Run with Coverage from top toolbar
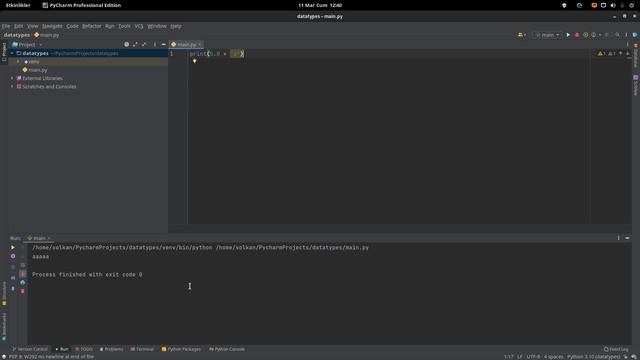This screenshot has width=640, height=360. pos(585,35)
